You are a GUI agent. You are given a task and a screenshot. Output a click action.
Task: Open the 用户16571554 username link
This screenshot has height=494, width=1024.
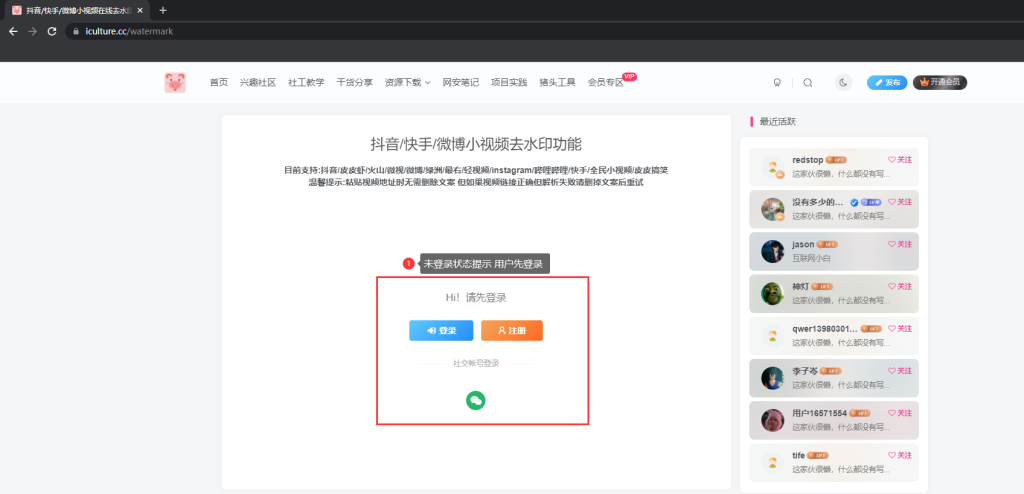point(820,413)
